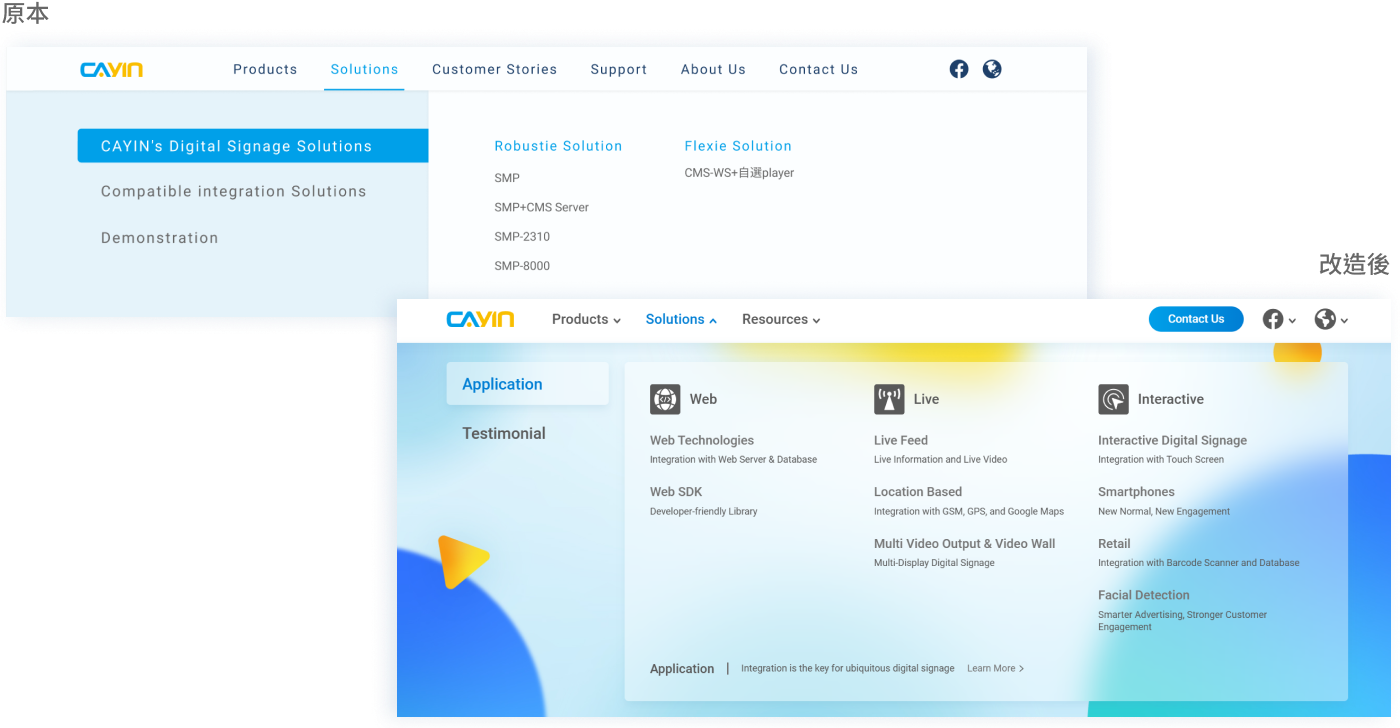Open the Live Feed link
Image resolution: width=1400 pixels, height=728 pixels.
(901, 440)
